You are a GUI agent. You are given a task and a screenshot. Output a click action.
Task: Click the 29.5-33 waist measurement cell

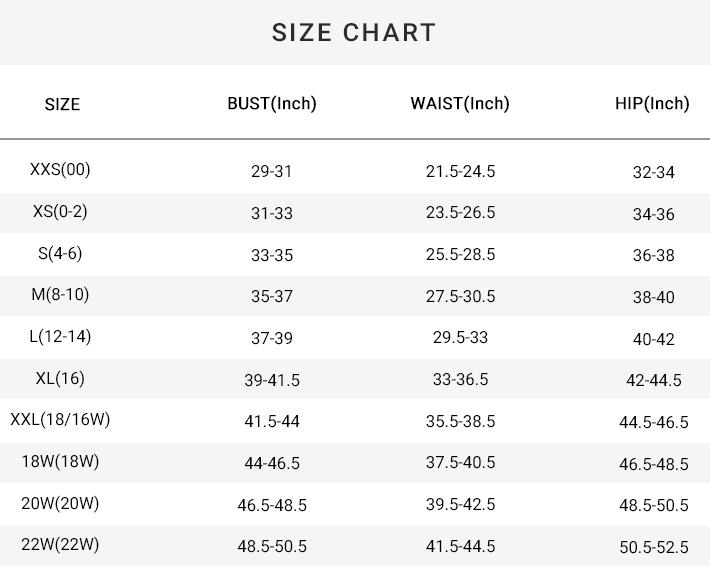coord(460,338)
